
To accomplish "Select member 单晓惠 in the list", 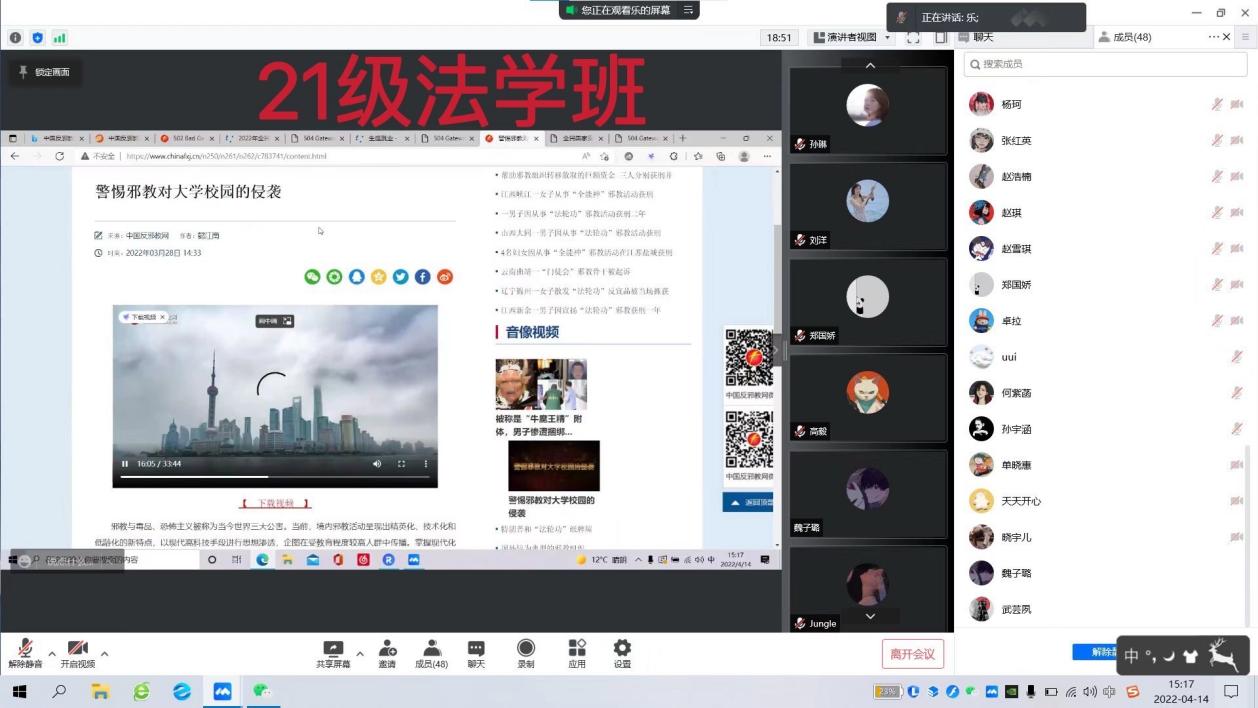I will (x=1105, y=465).
